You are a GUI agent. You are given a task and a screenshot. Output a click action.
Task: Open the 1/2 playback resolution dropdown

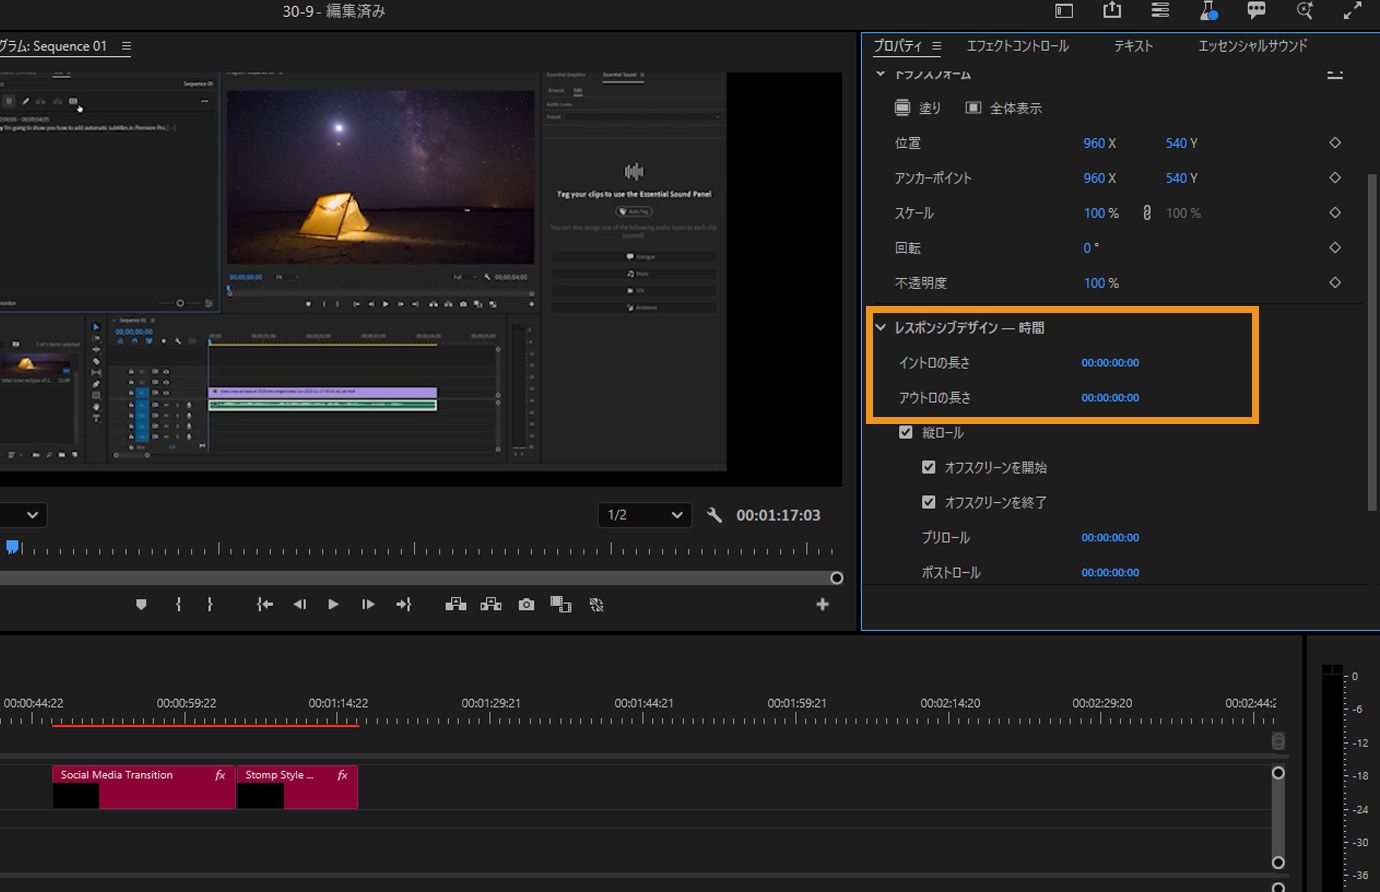coord(645,515)
